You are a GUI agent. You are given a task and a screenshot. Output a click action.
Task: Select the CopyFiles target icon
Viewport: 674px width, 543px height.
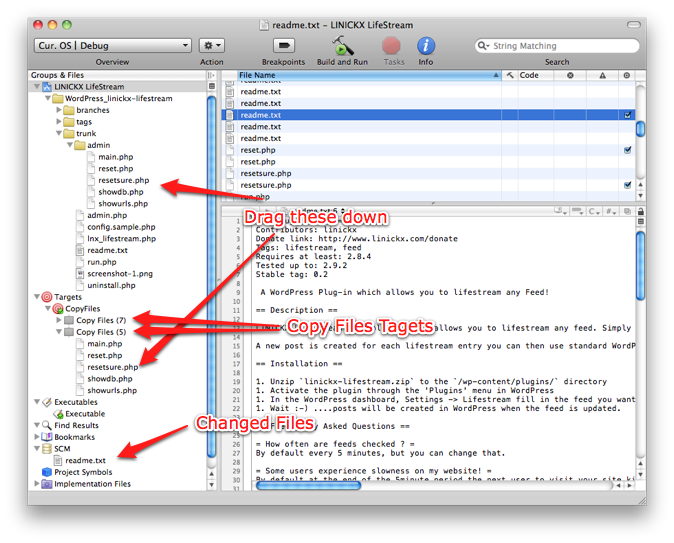(x=58, y=309)
